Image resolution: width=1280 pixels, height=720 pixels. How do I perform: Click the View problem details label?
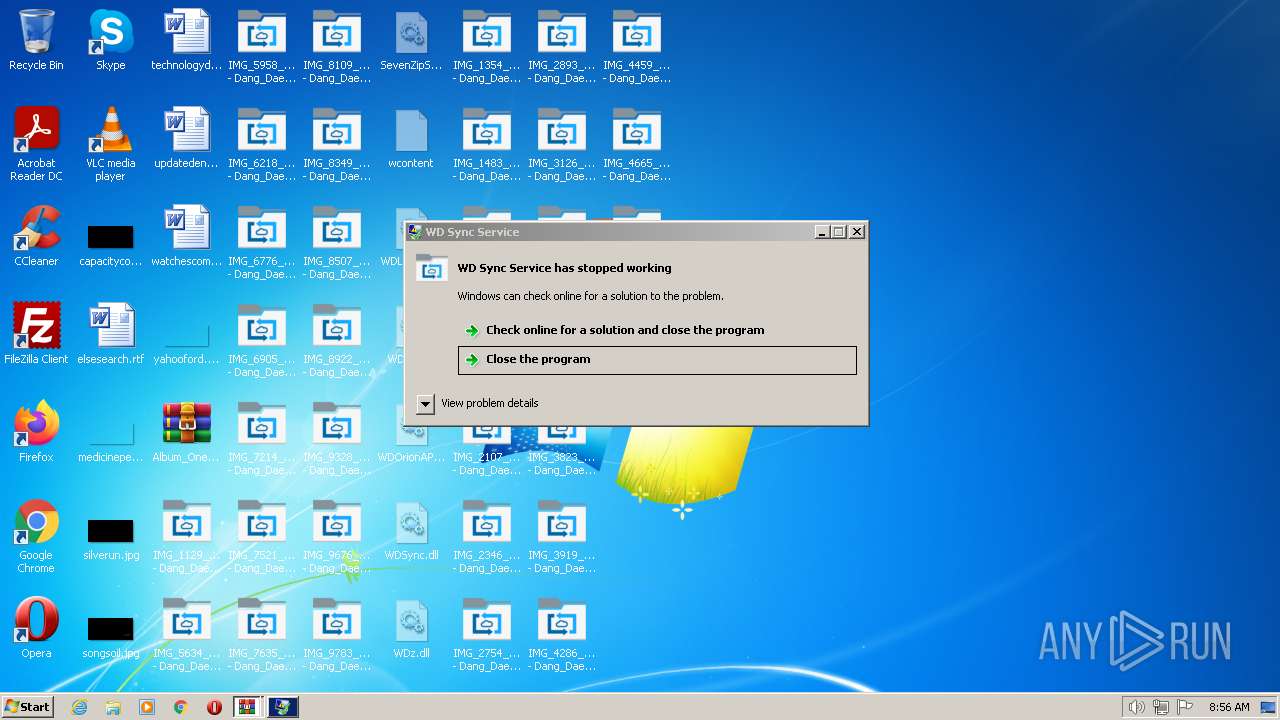click(x=490, y=403)
